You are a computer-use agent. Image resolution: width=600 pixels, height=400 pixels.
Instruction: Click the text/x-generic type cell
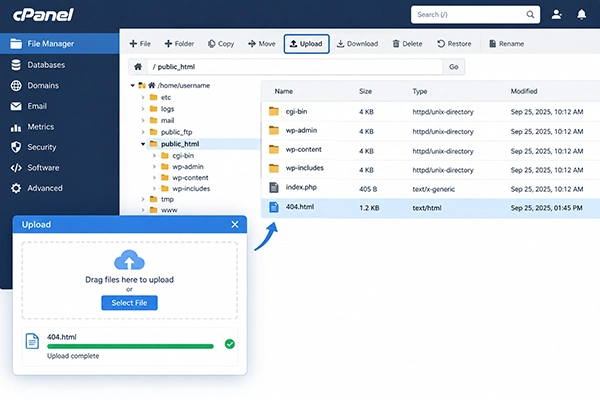434,189
